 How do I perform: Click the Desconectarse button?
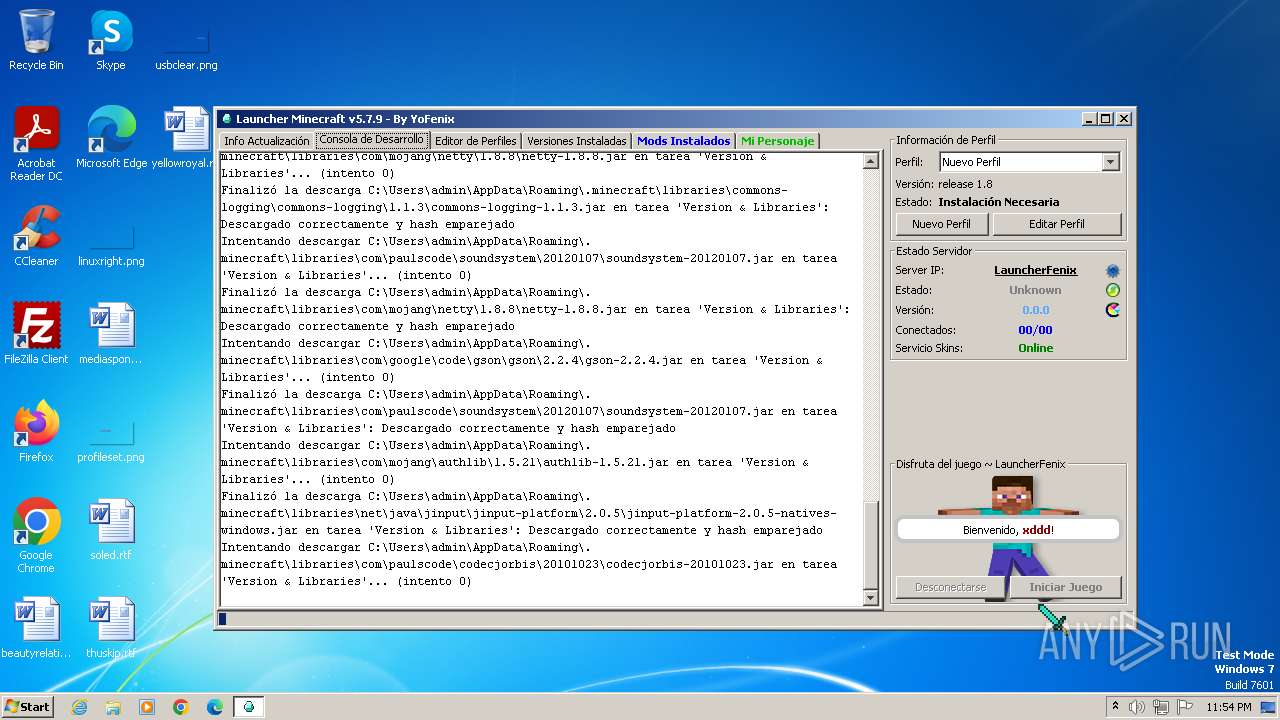click(950, 587)
